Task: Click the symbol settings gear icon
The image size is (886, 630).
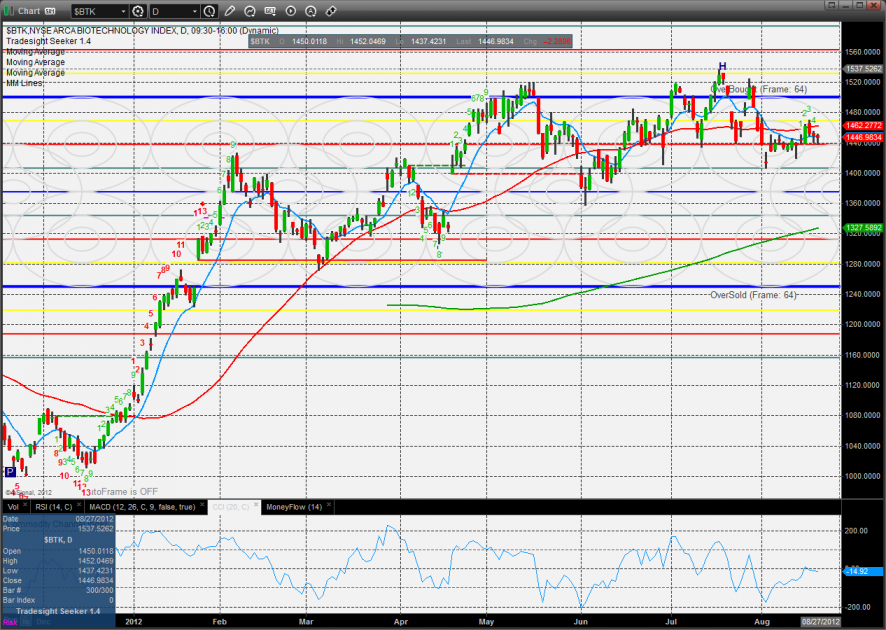Action: click(x=138, y=12)
